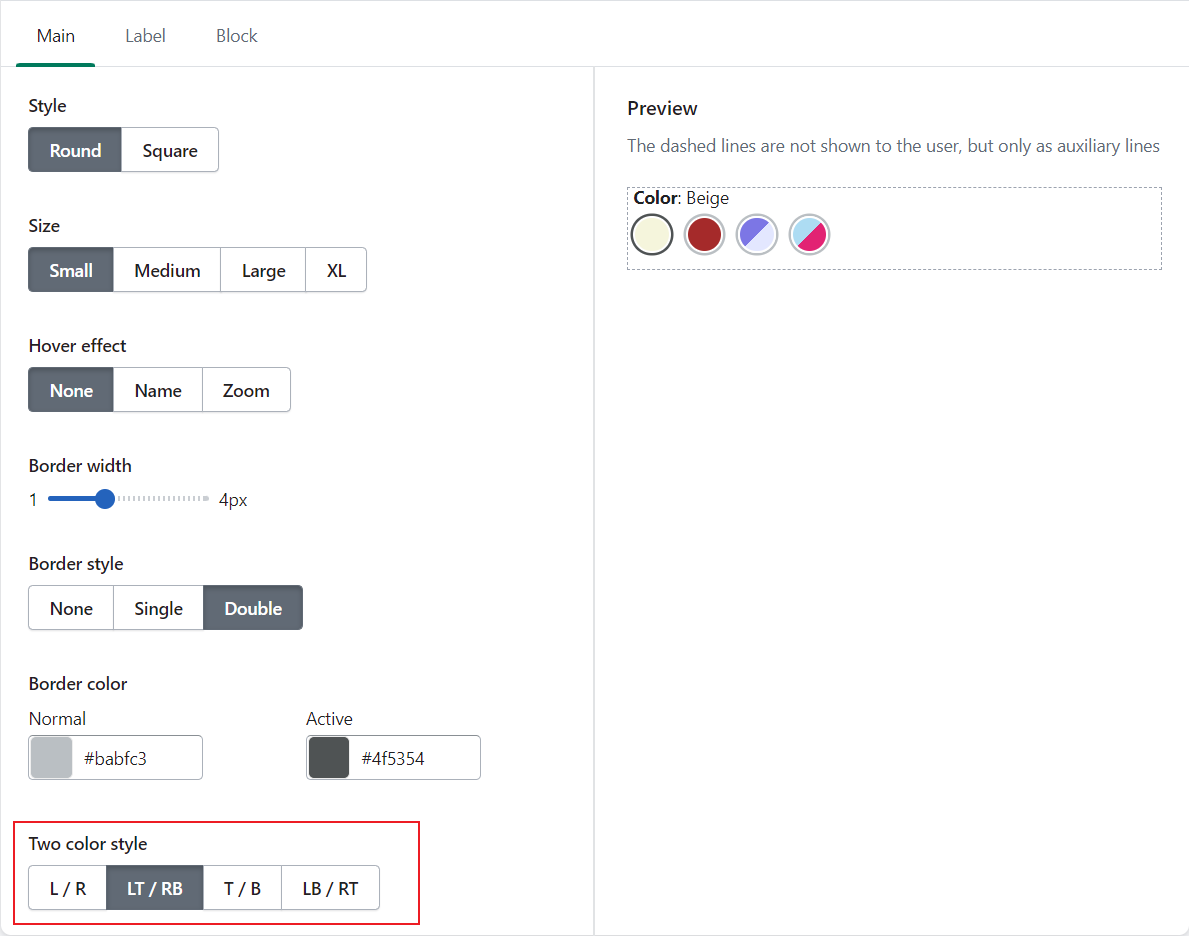Pick the blue and pink preview swatch
Image resolution: width=1189 pixels, height=936 pixels.
point(809,235)
